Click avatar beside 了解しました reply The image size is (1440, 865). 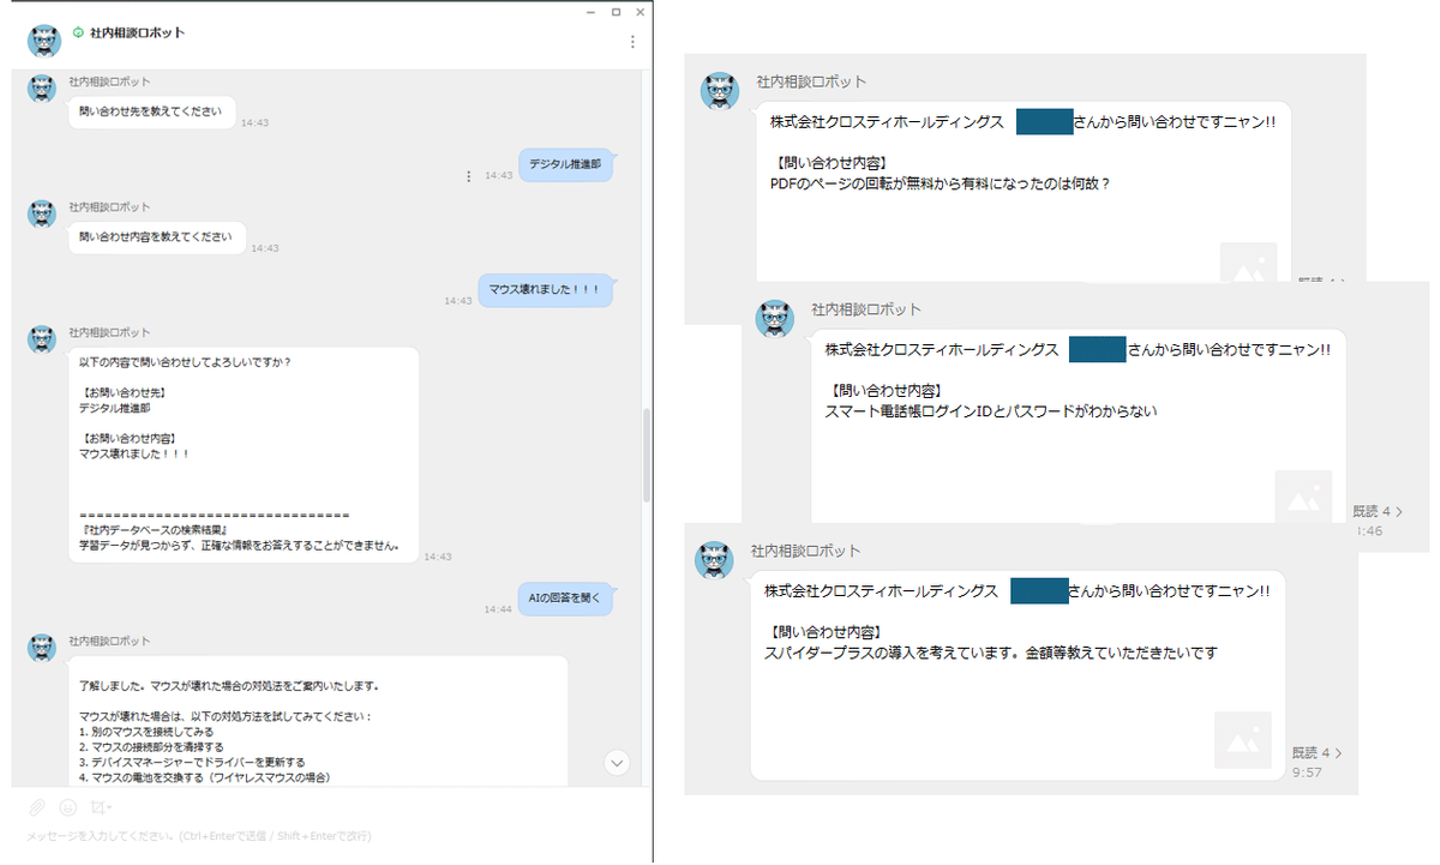click(x=42, y=648)
